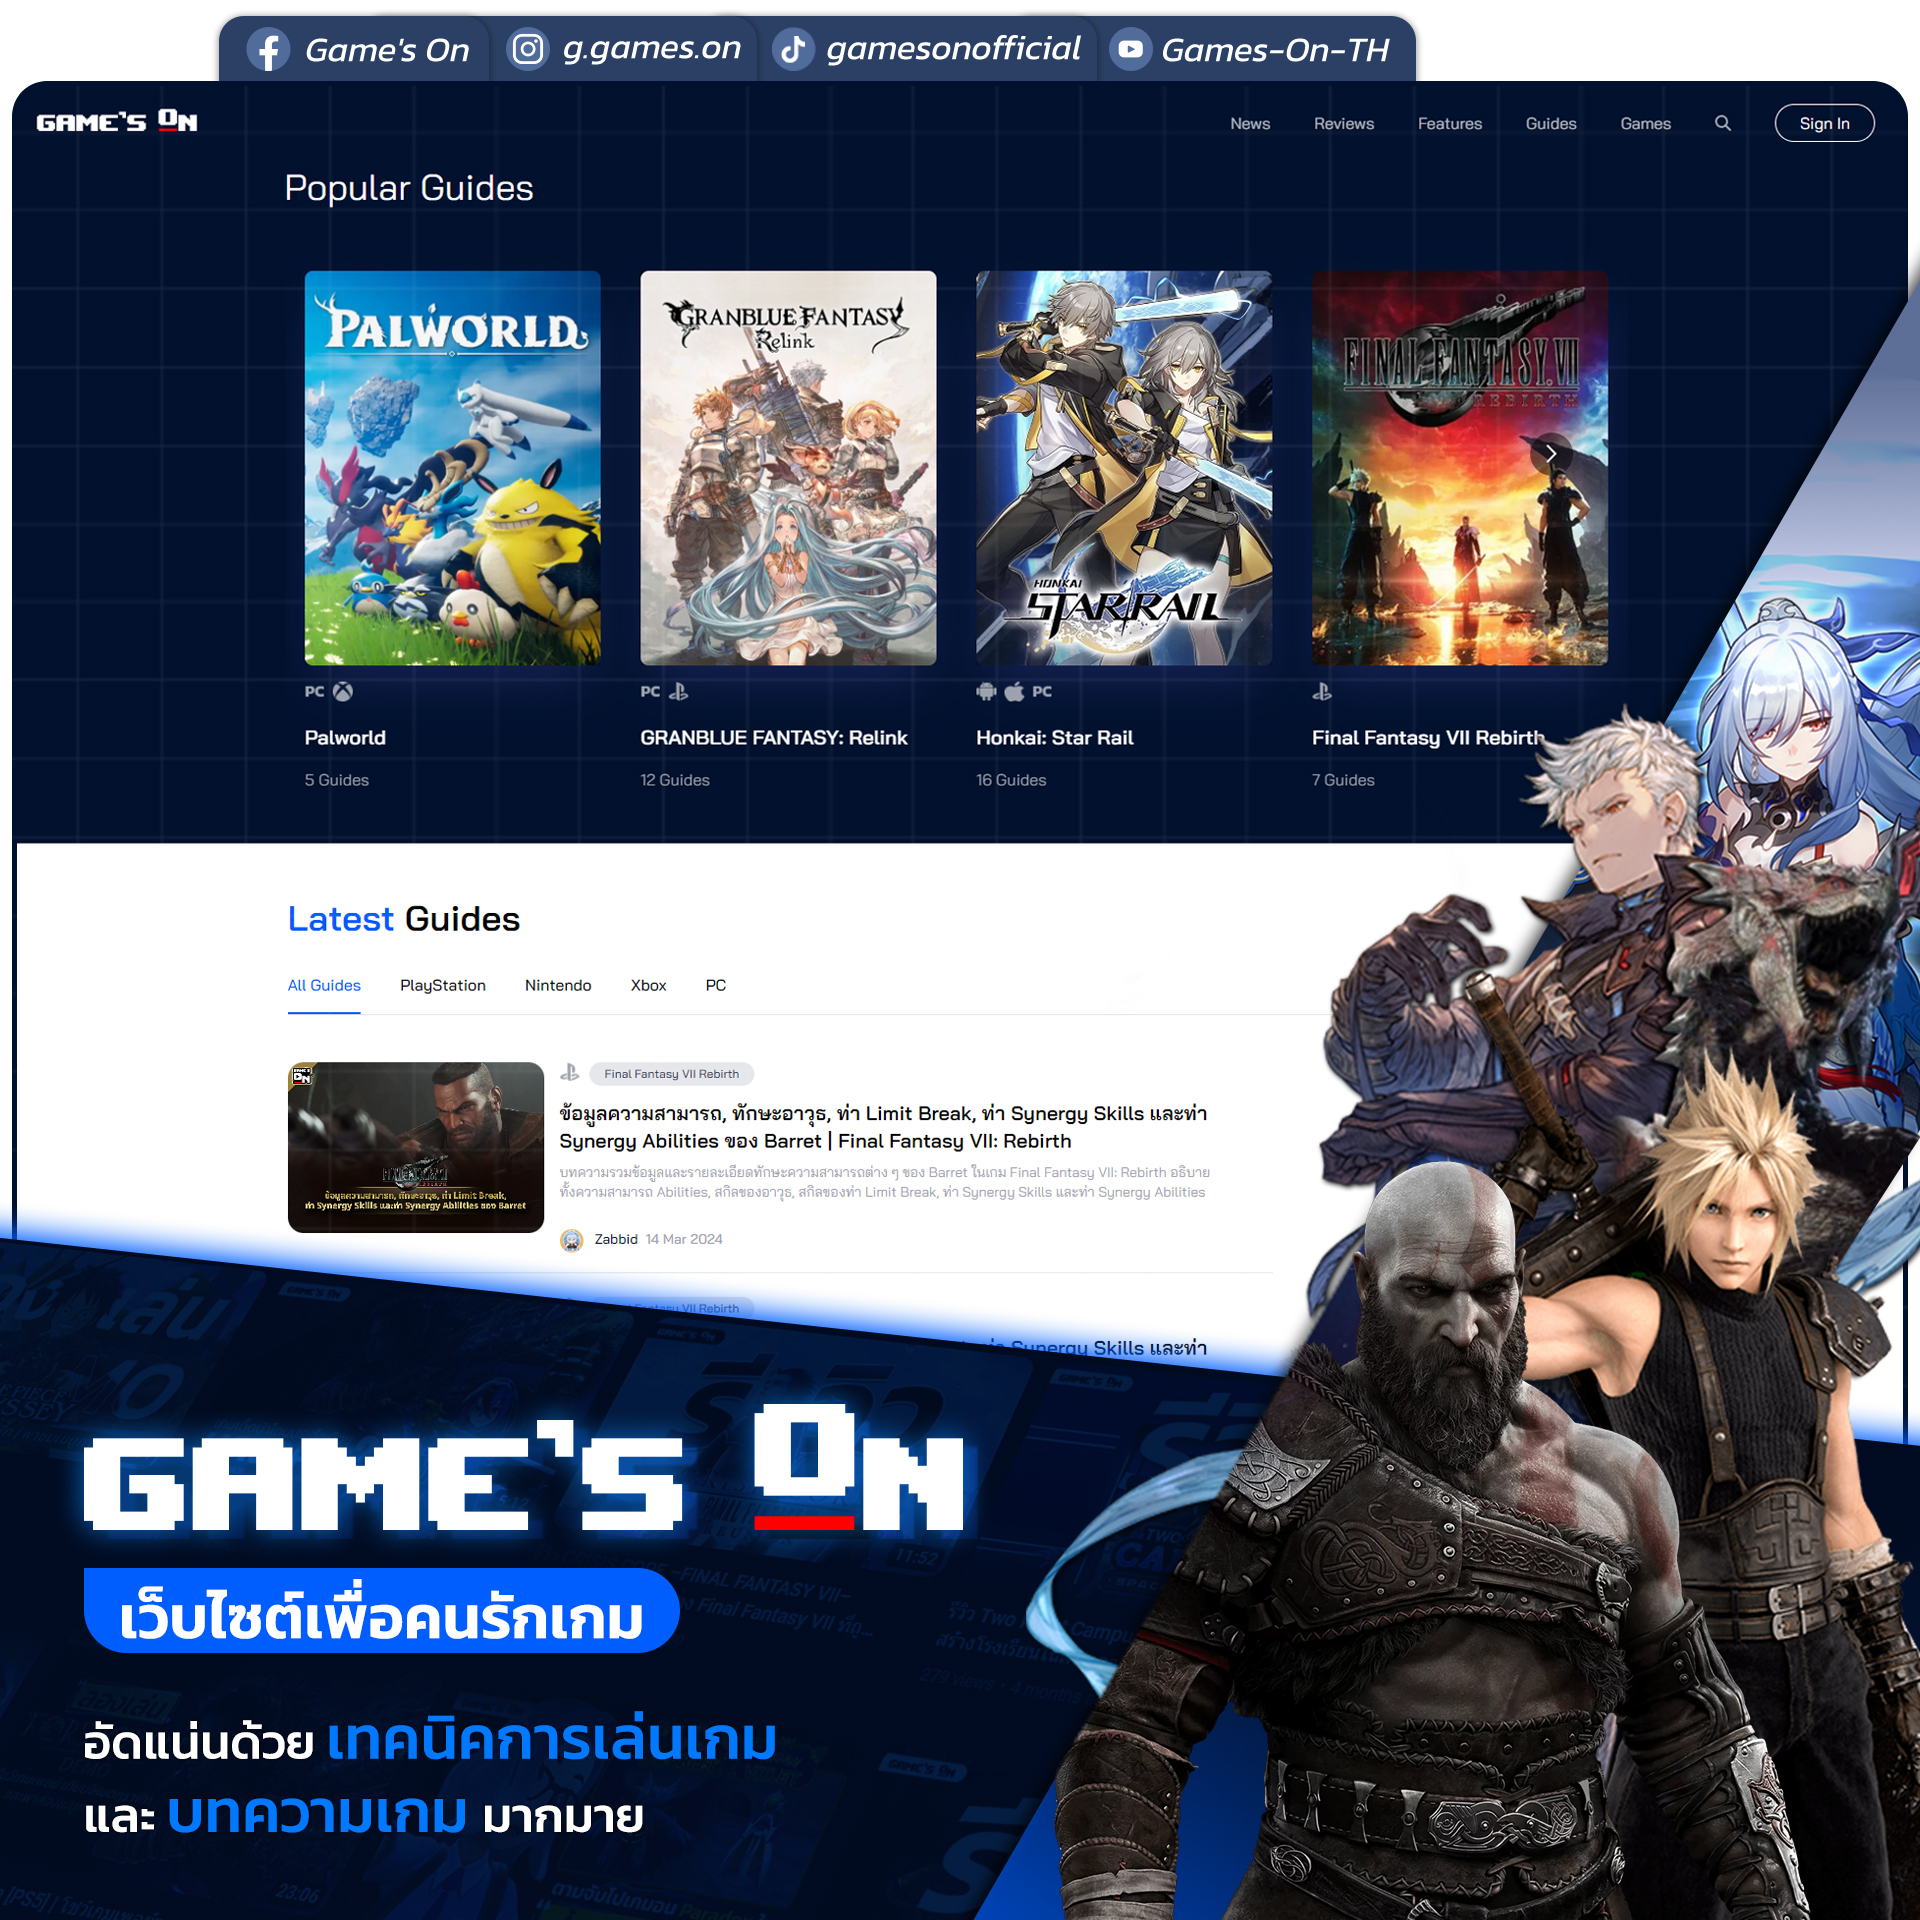Screen dimensions: 1920x1920
Task: Click the 7 Guides count text
Action: 1343,780
